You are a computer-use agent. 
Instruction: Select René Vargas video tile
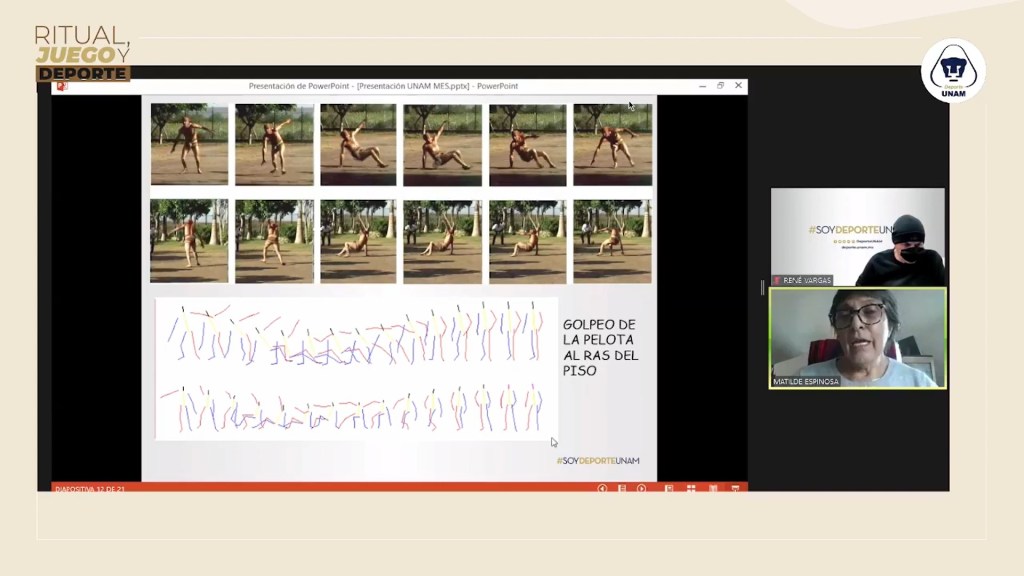pyautogui.click(x=857, y=236)
